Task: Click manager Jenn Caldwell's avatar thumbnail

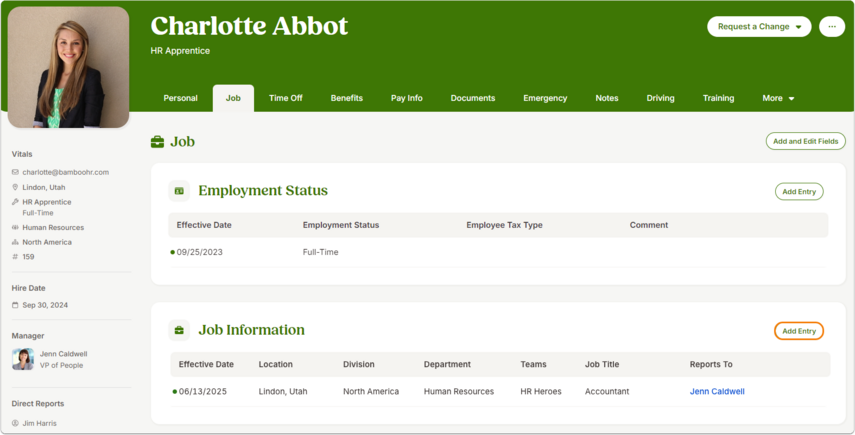Action: [23, 359]
